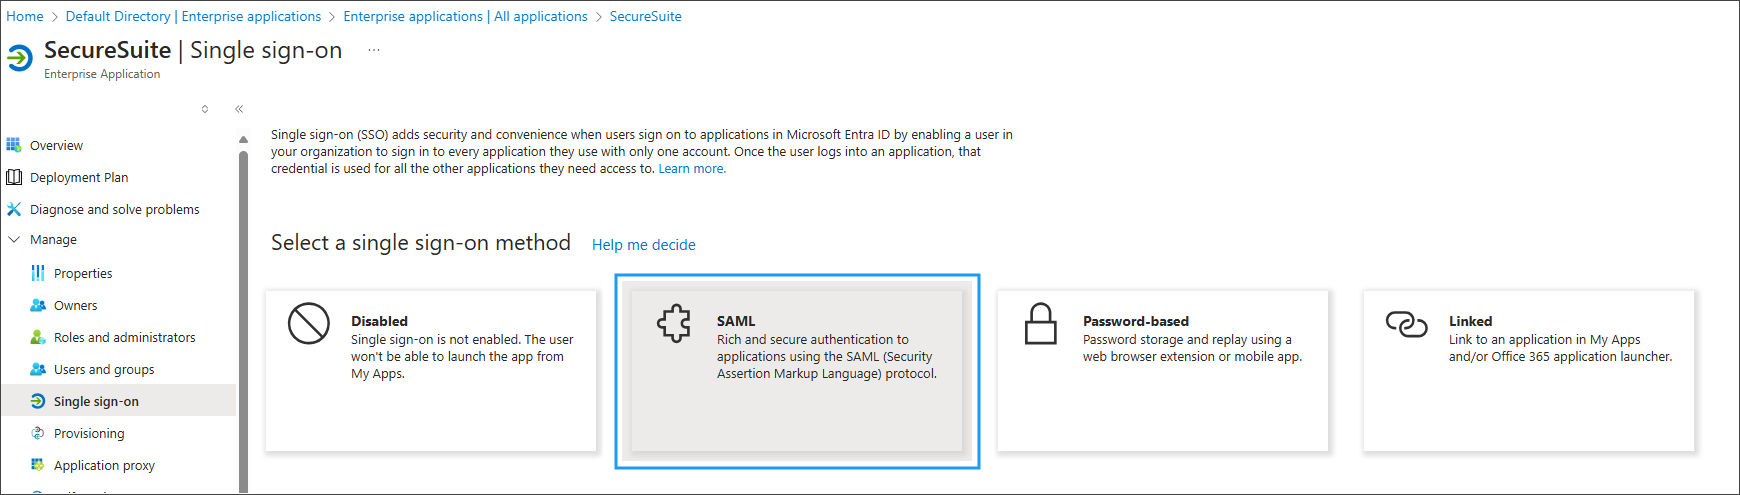This screenshot has height=495, width=1740.
Task: Click the Deployment Plan book icon
Action: pyautogui.click(x=14, y=177)
